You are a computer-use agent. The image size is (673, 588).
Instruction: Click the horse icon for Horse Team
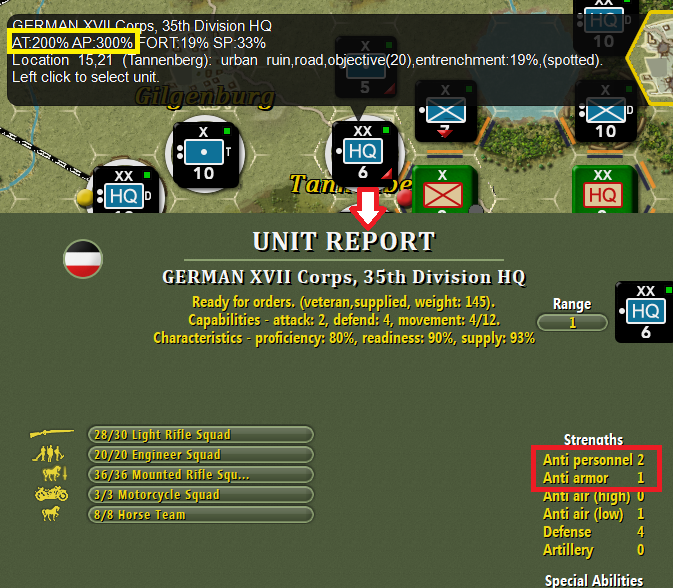(51, 513)
